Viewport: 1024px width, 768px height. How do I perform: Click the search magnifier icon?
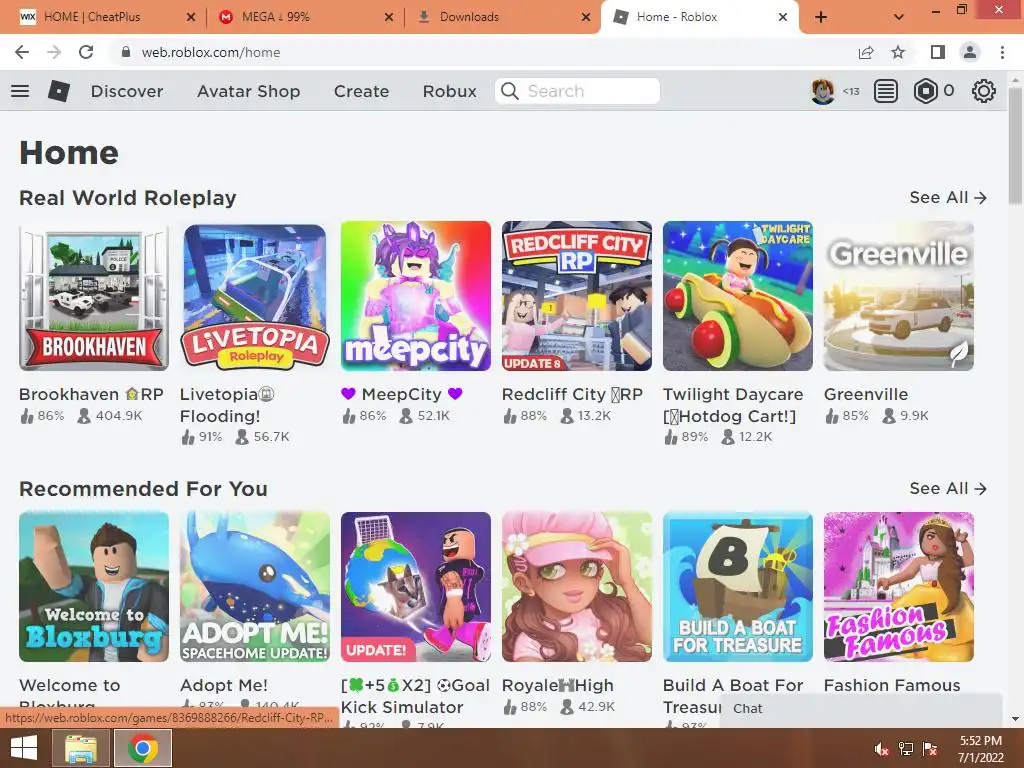click(509, 91)
